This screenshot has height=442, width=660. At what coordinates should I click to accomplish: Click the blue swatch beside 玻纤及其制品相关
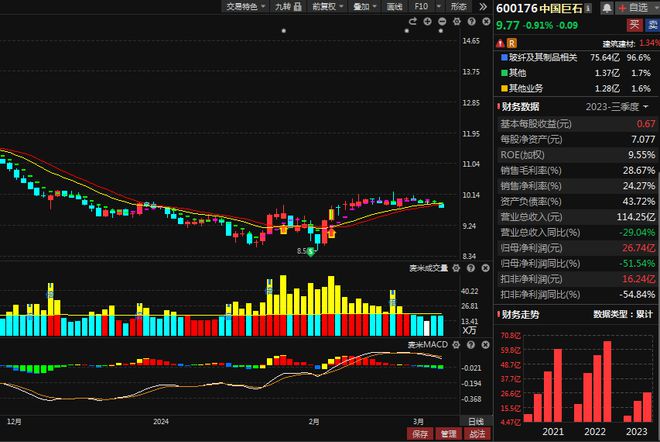[504, 57]
